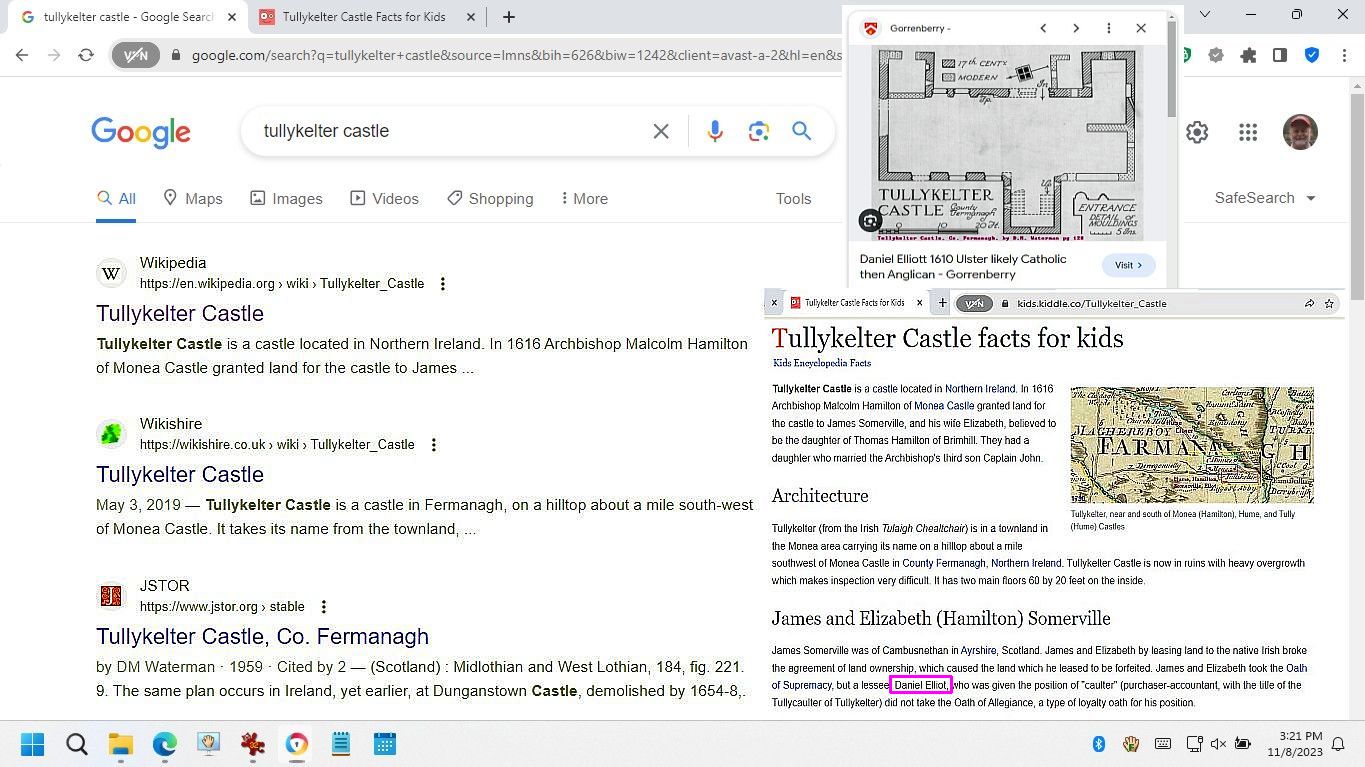Open the Fermanagh map thumbnail in Kiddle article
Image resolution: width=1365 pixels, height=767 pixels.
[x=1192, y=445]
